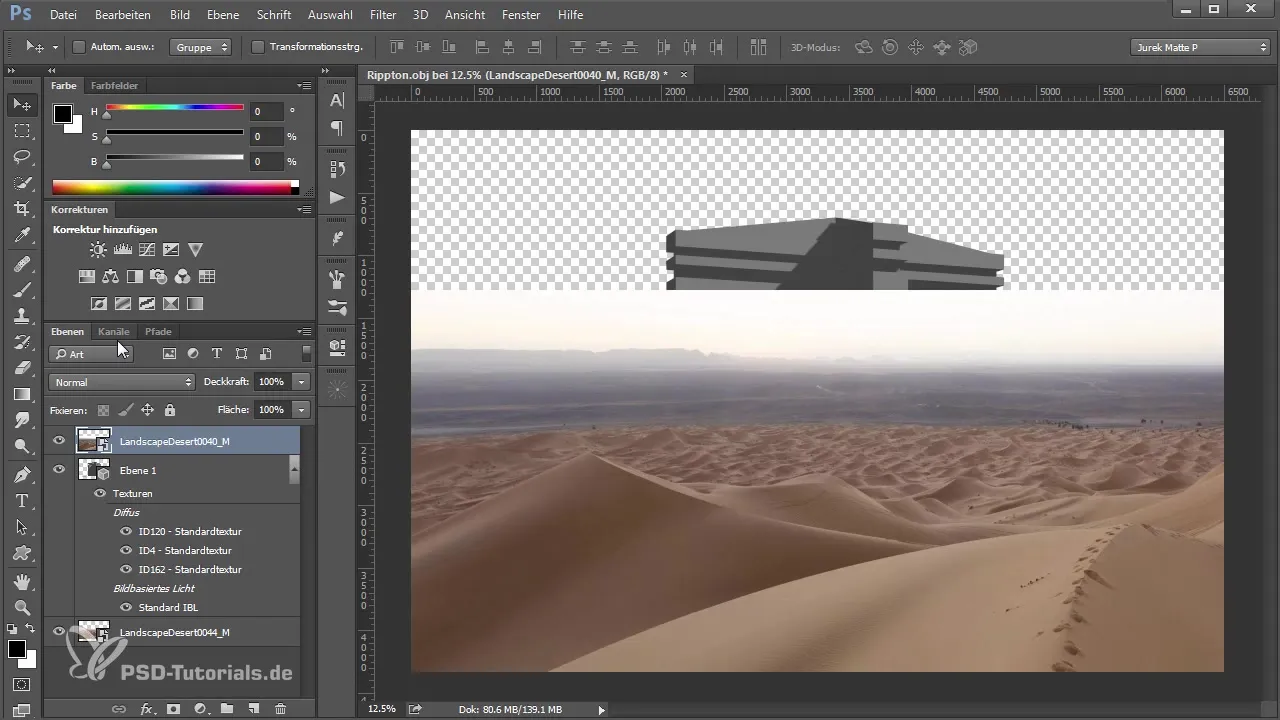Check the Transformationsstrg. option

pyautogui.click(x=258, y=47)
